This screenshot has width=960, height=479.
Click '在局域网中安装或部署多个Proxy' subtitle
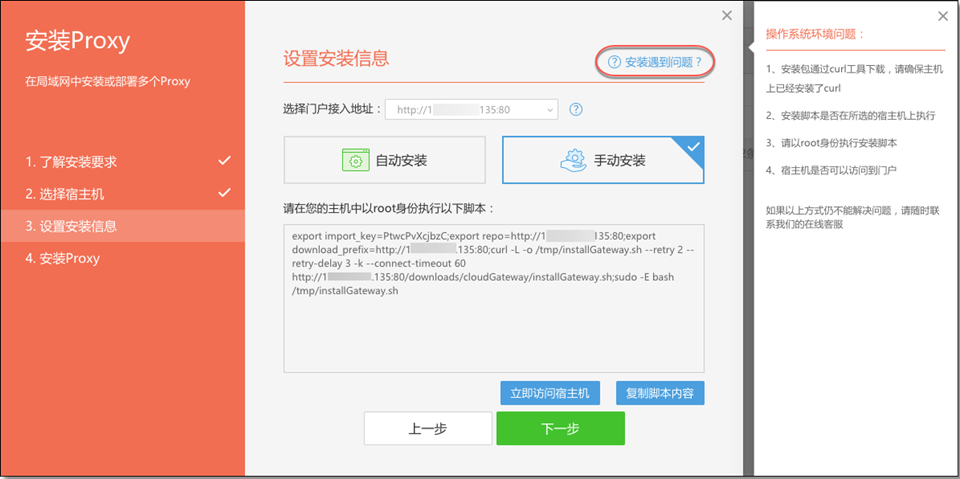pyautogui.click(x=108, y=81)
